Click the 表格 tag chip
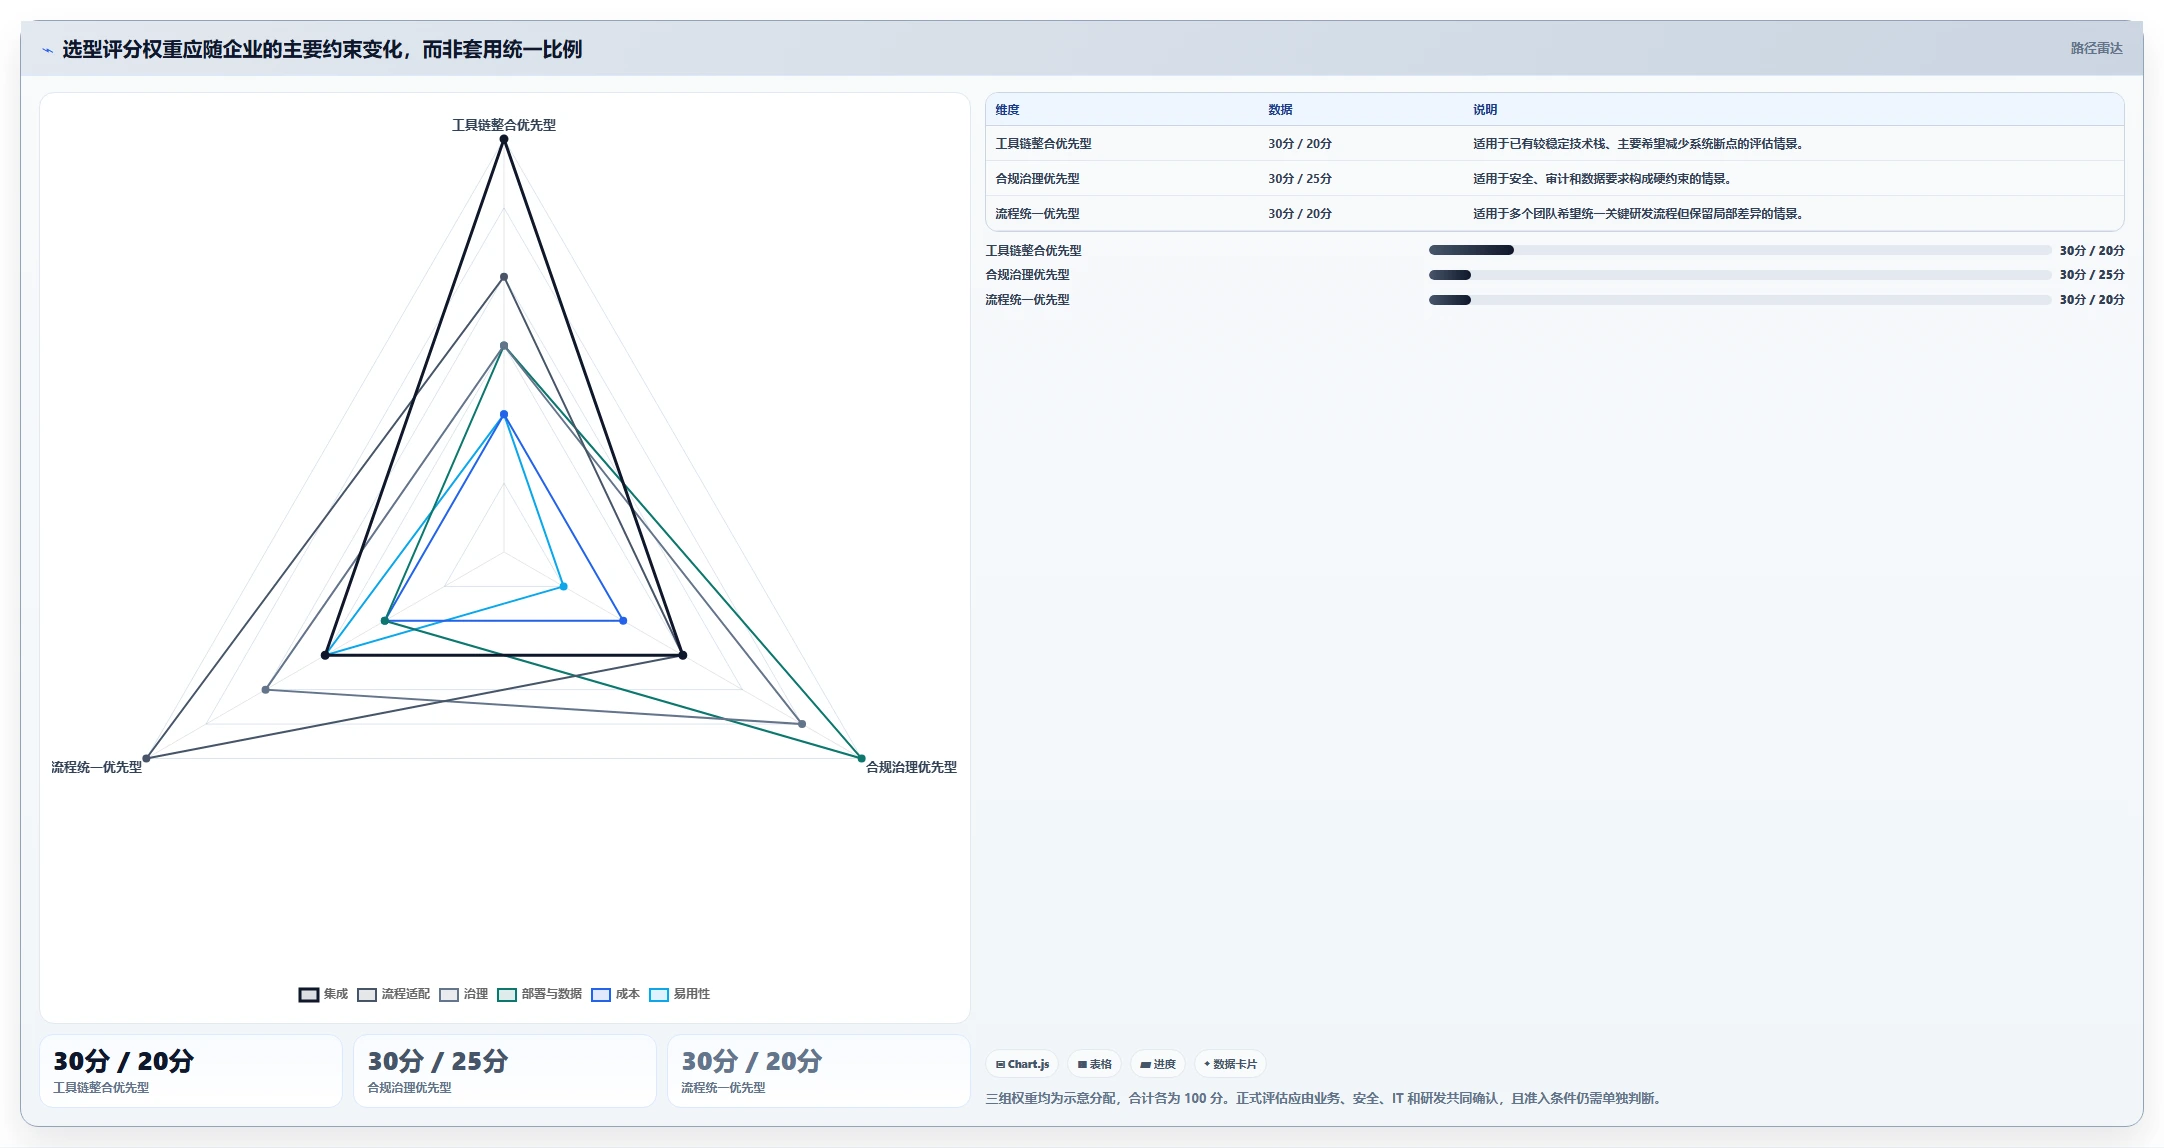The image size is (2164, 1148). pyautogui.click(x=1094, y=1064)
